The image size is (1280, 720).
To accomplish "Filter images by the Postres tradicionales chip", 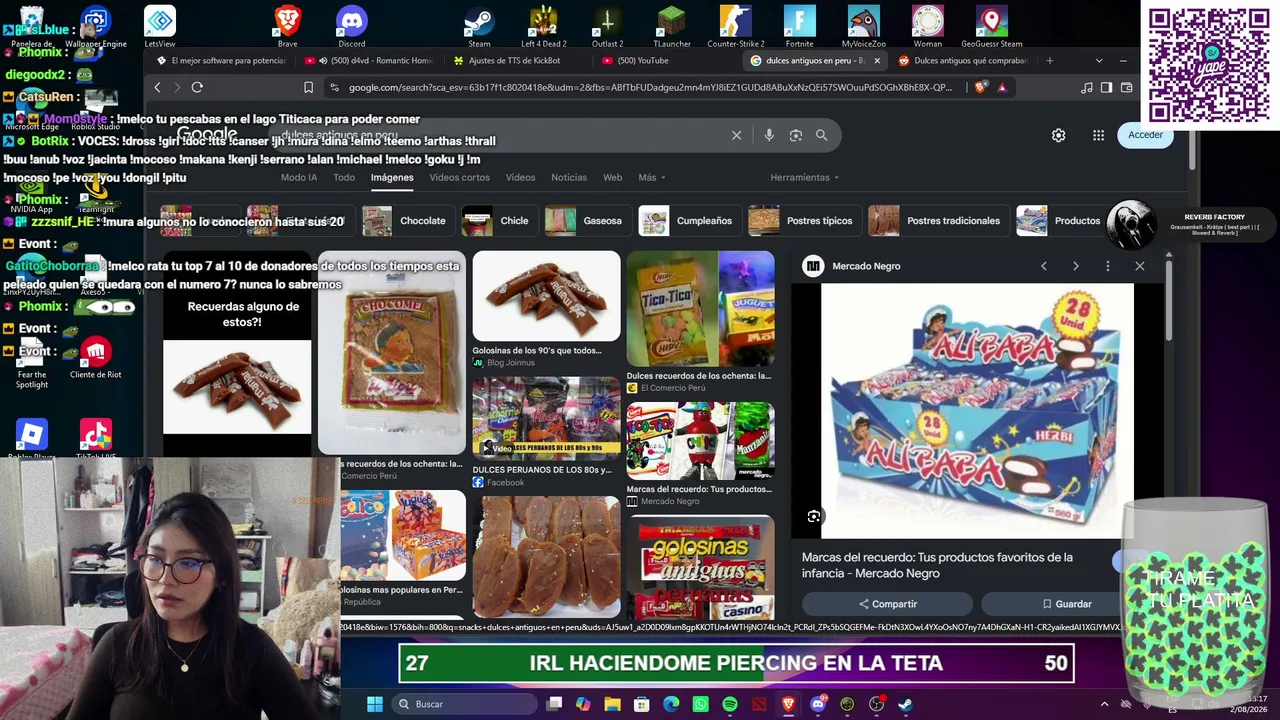I will (937, 221).
